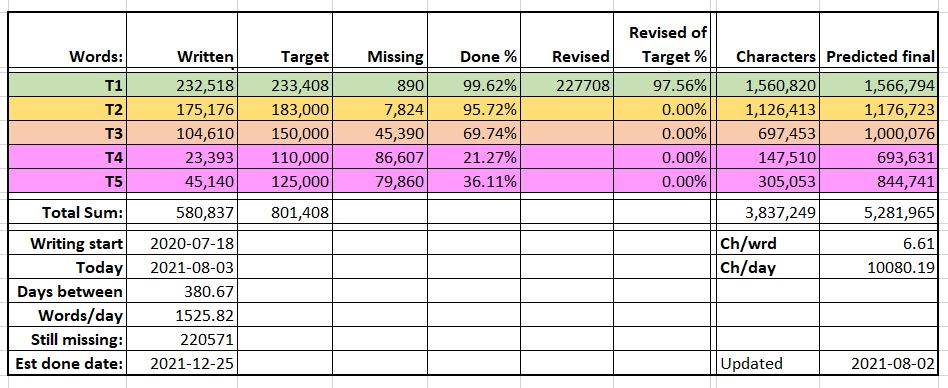Click Words/day value 1525.82
948x388 pixels.
(181, 315)
